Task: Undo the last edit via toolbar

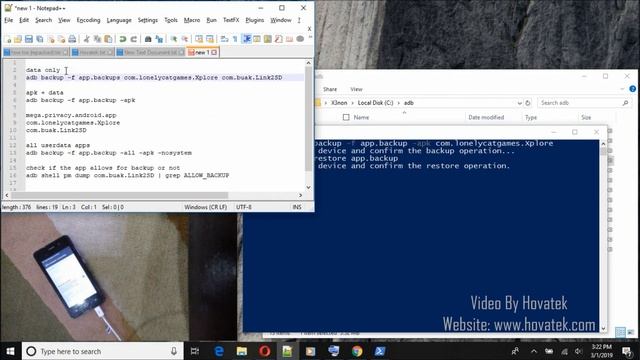Action: point(123,39)
